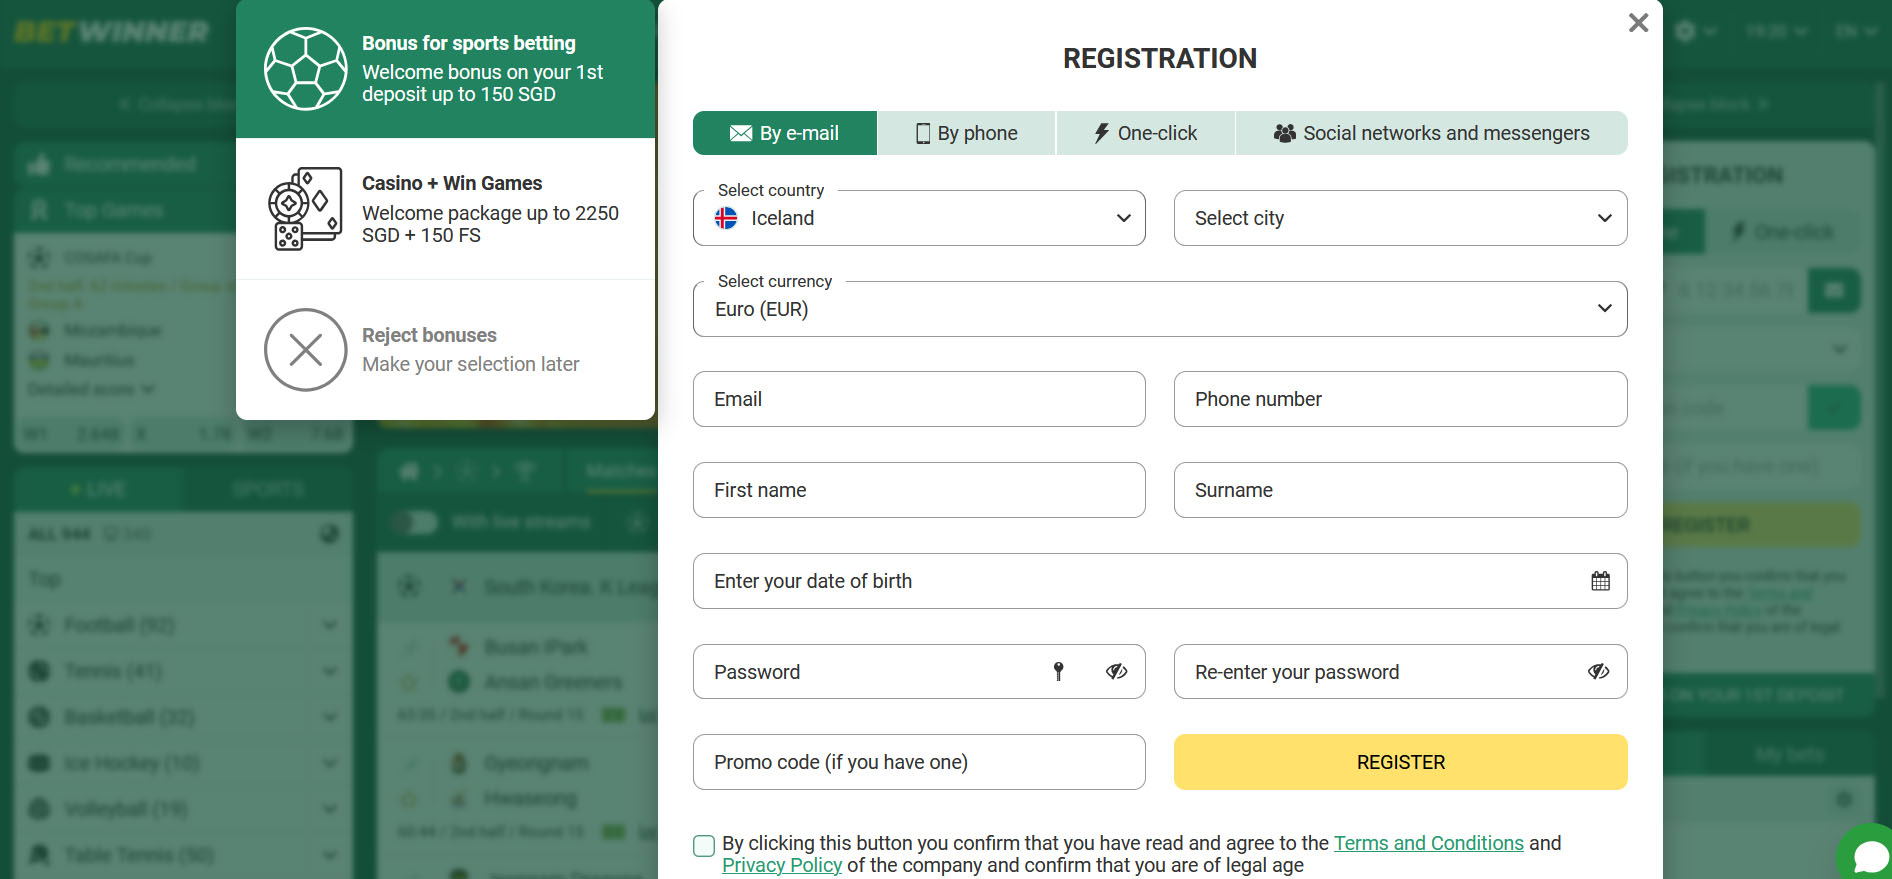1892x879 pixels.
Task: Click the password generator key icon
Action: click(1058, 671)
